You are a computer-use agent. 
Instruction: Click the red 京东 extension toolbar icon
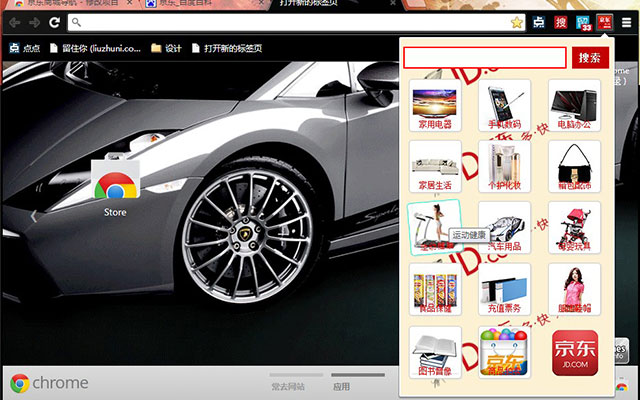pyautogui.click(x=604, y=22)
